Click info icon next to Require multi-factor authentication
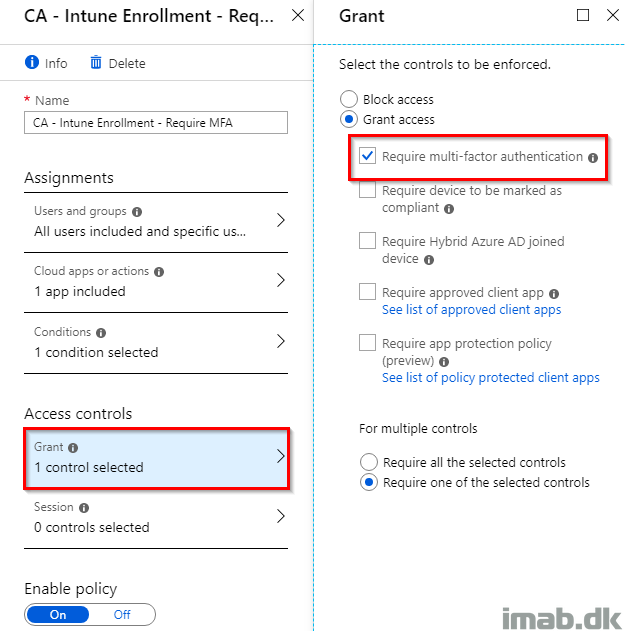This screenshot has width=625, height=631. click(x=593, y=158)
